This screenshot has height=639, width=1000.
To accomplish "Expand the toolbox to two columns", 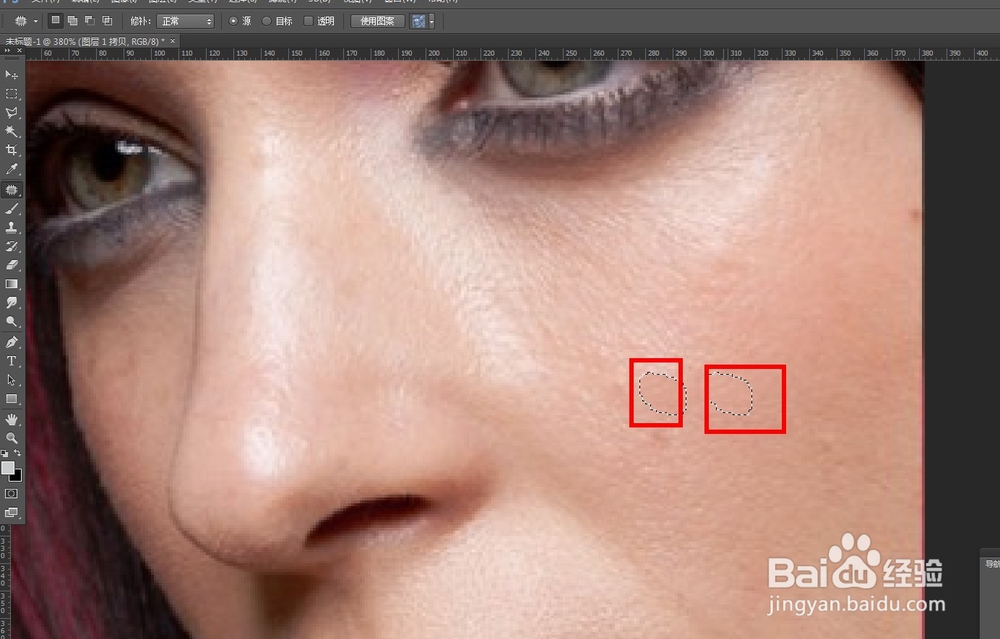I will click(x=7, y=50).
